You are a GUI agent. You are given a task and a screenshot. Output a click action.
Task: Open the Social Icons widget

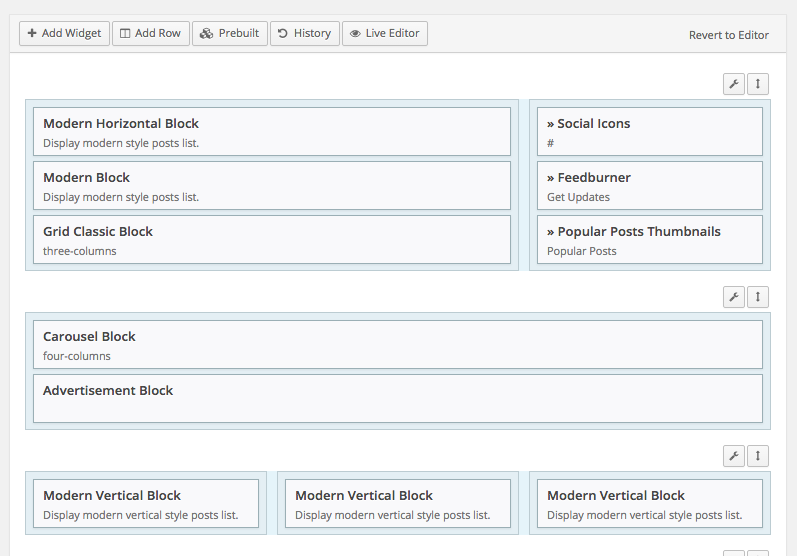(650, 132)
